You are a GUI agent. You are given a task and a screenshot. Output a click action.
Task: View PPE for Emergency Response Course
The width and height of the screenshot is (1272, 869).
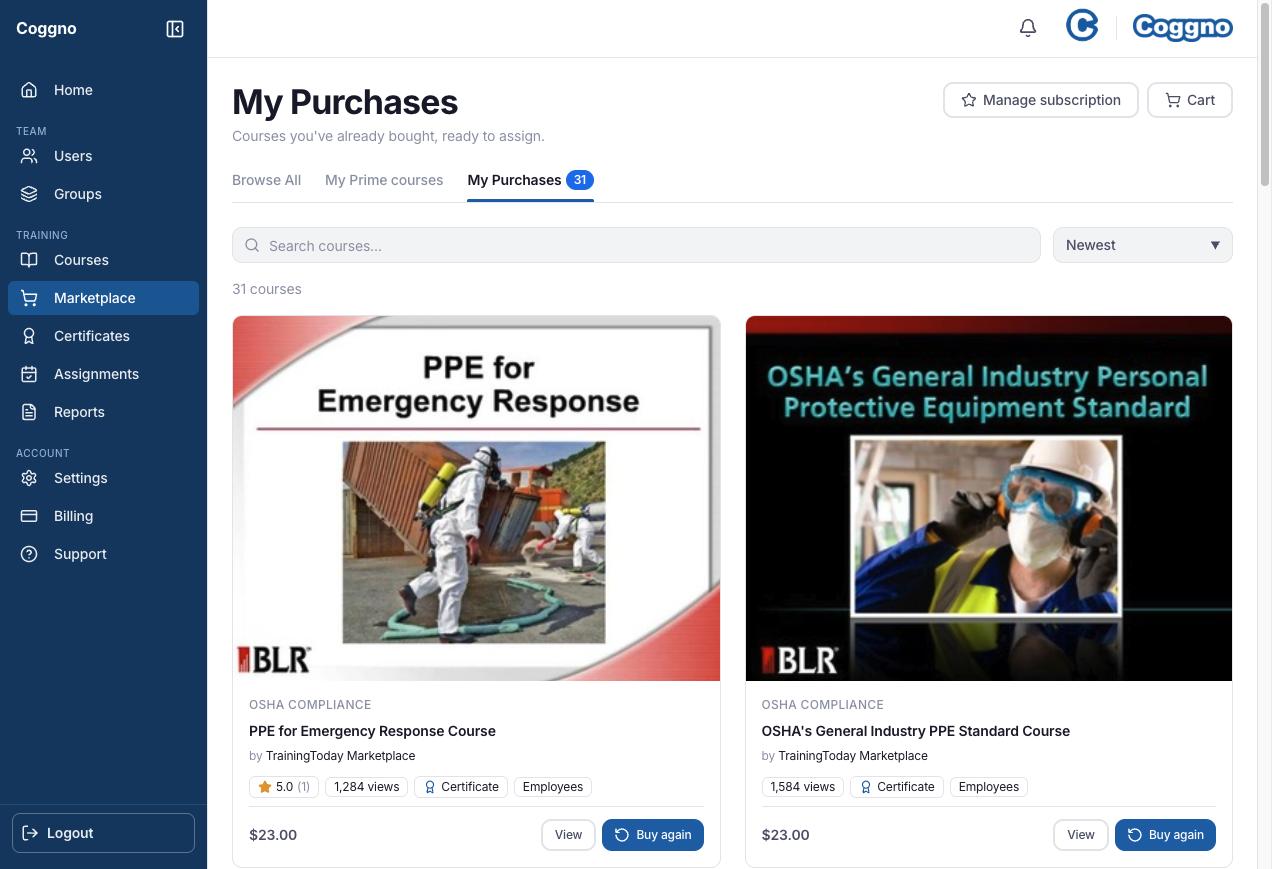click(x=568, y=835)
